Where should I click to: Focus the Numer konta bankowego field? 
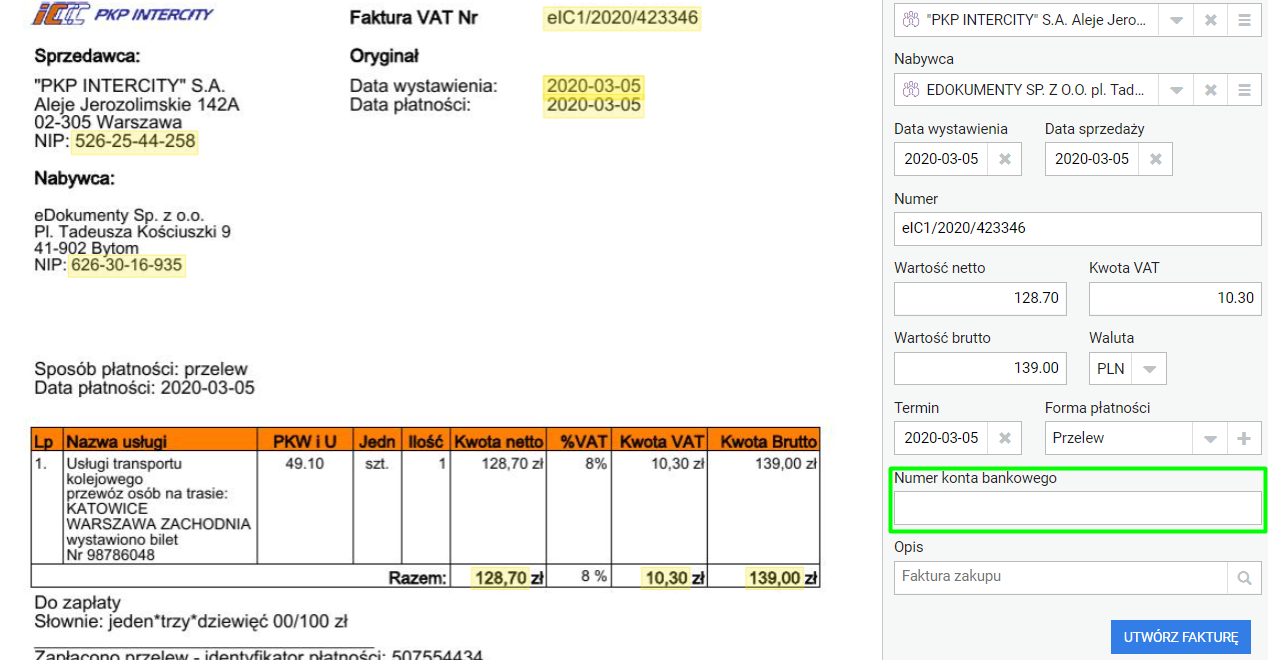point(1078,508)
